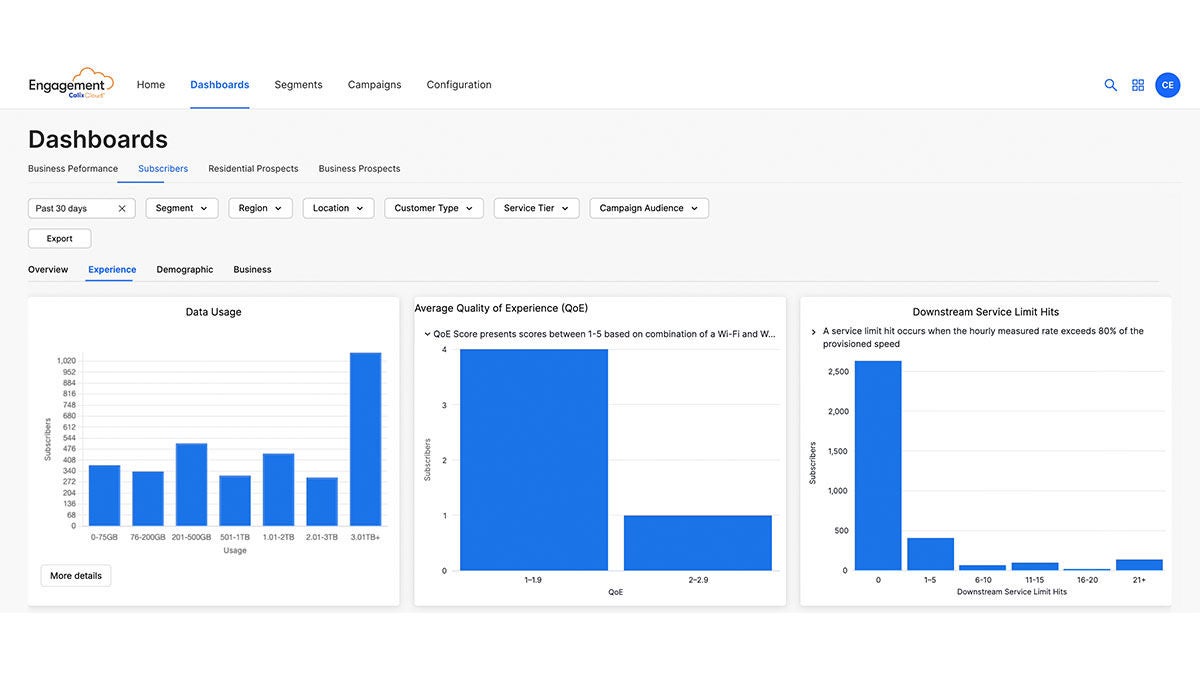This screenshot has height=675, width=1200.
Task: Select the Residential Prospects tab
Action: [253, 168]
